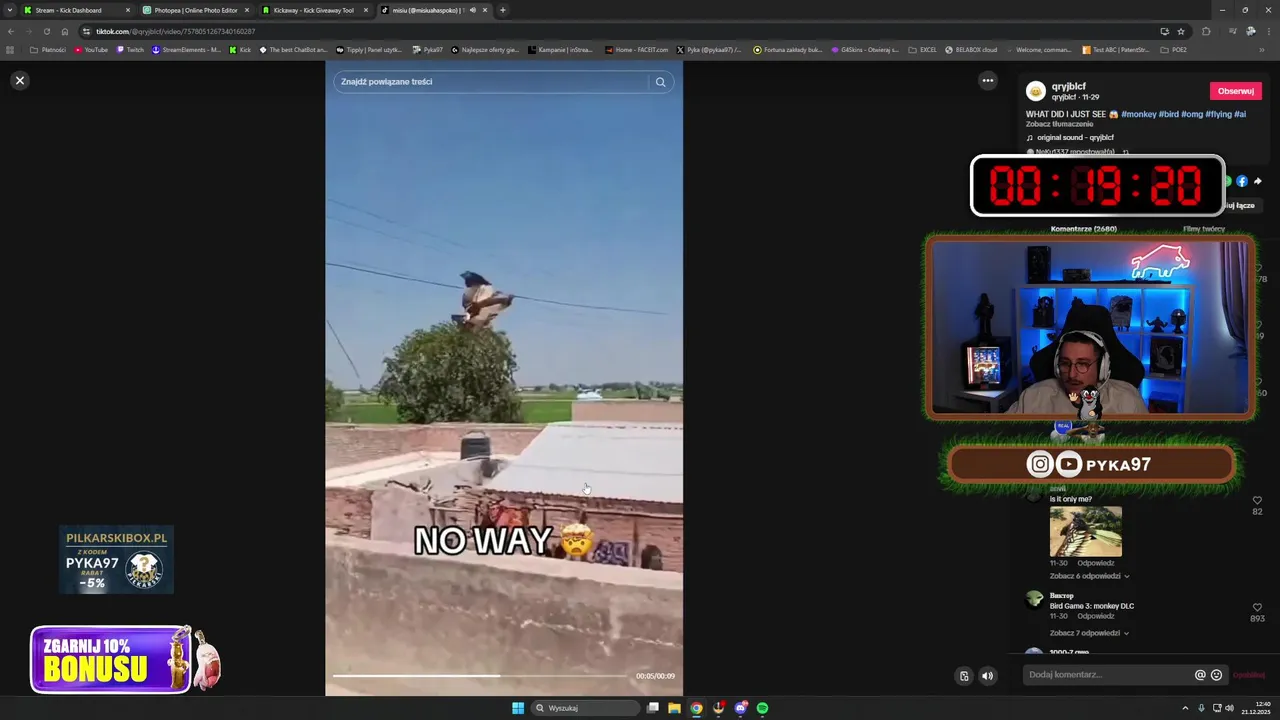Reply to 'Bird Game 3: monkey DLC' comment
The height and width of the screenshot is (720, 1280).
1095,616
